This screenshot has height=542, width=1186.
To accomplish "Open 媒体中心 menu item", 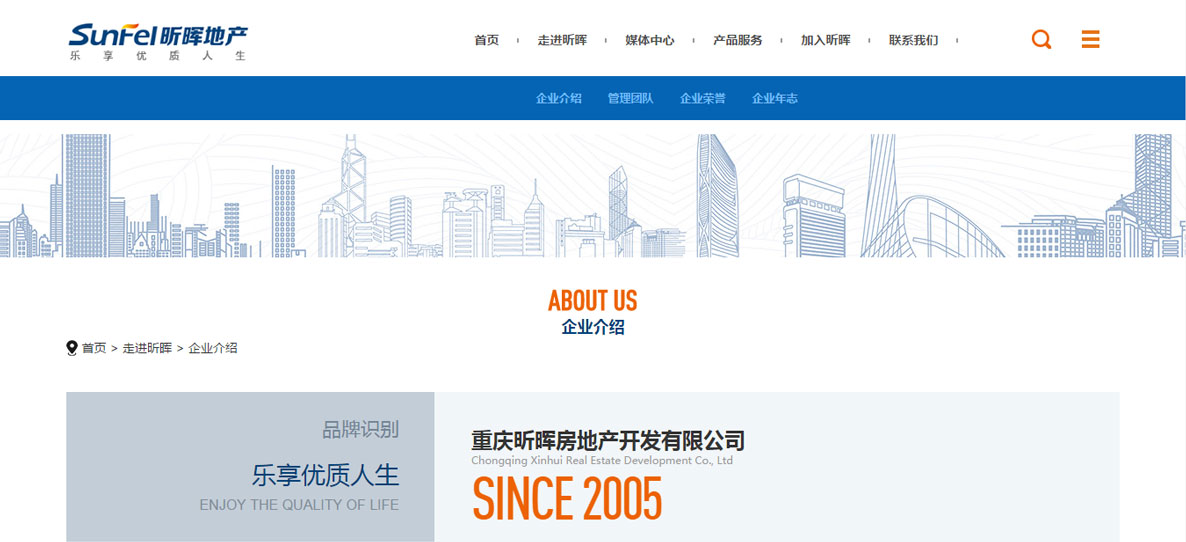I will pyautogui.click(x=650, y=40).
